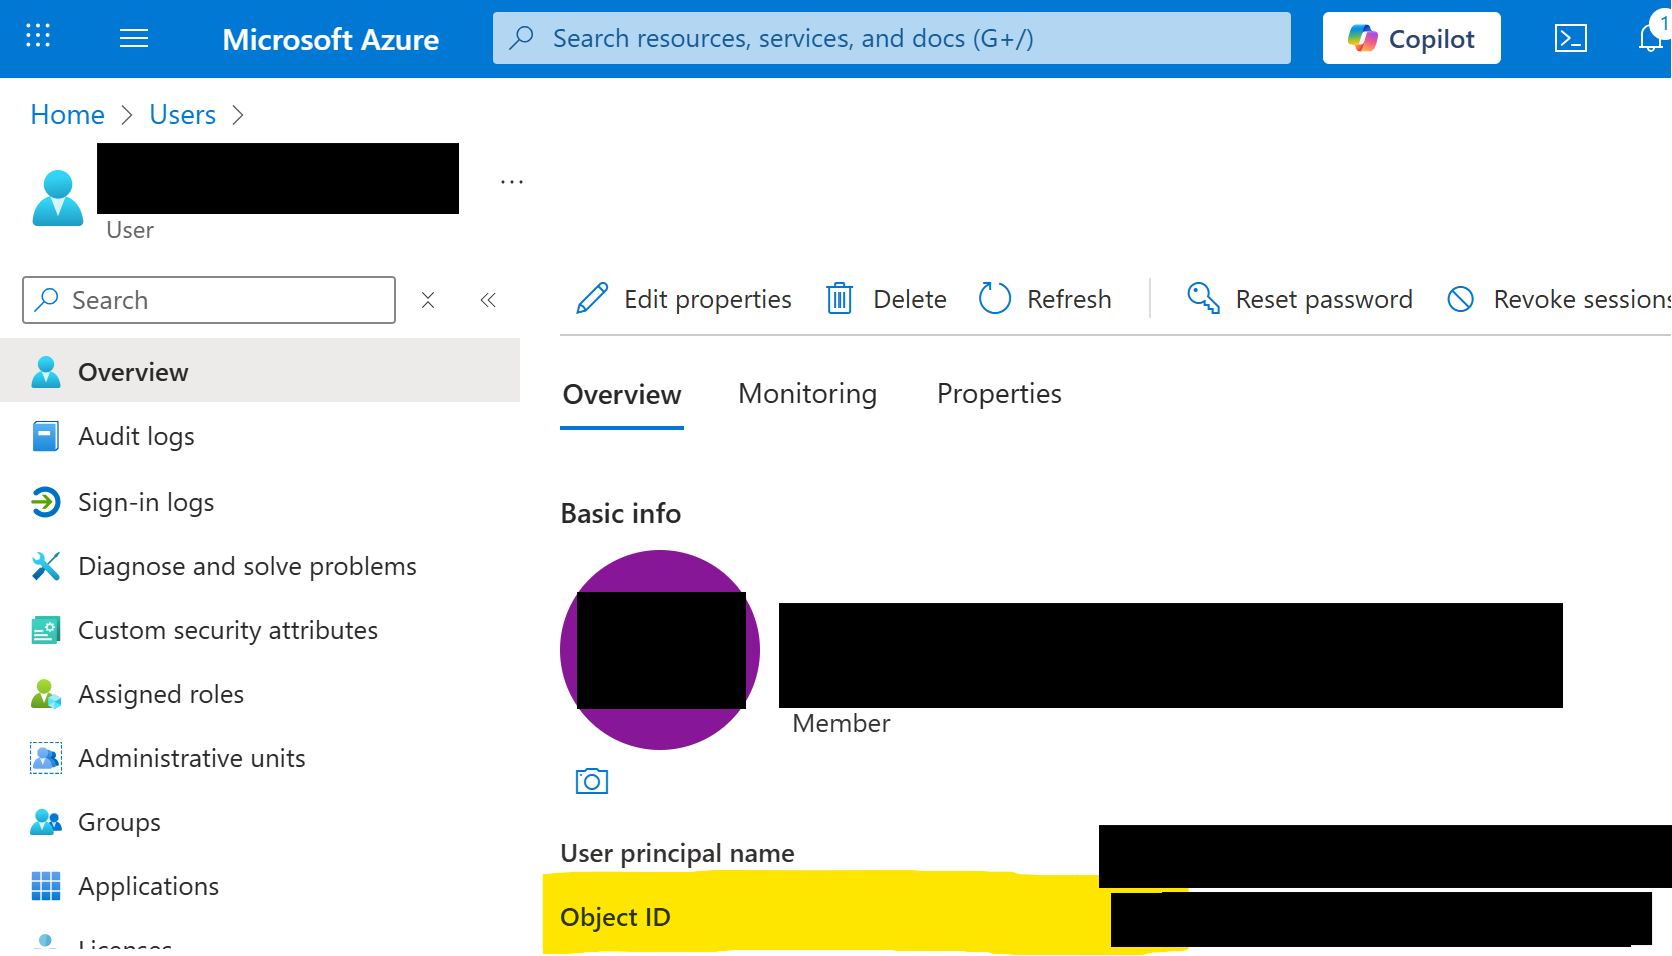Open notifications via the bell icon
1672x956 pixels.
tap(1652, 38)
